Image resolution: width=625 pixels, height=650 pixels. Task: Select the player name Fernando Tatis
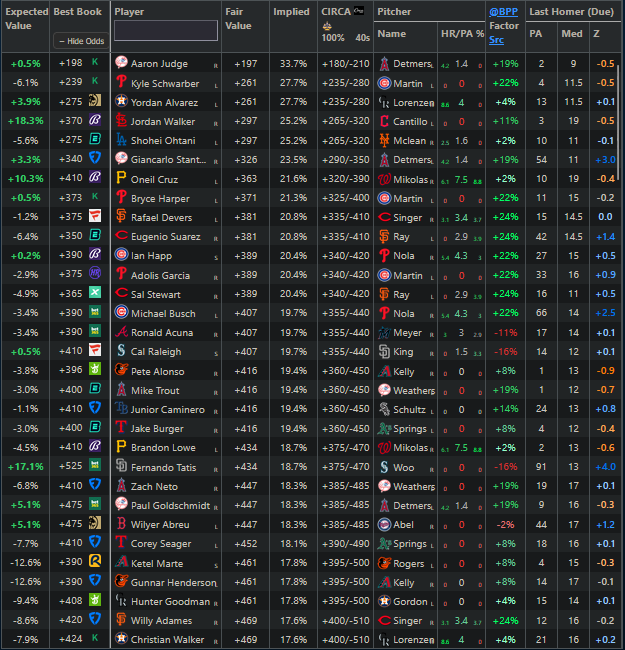click(x=164, y=467)
